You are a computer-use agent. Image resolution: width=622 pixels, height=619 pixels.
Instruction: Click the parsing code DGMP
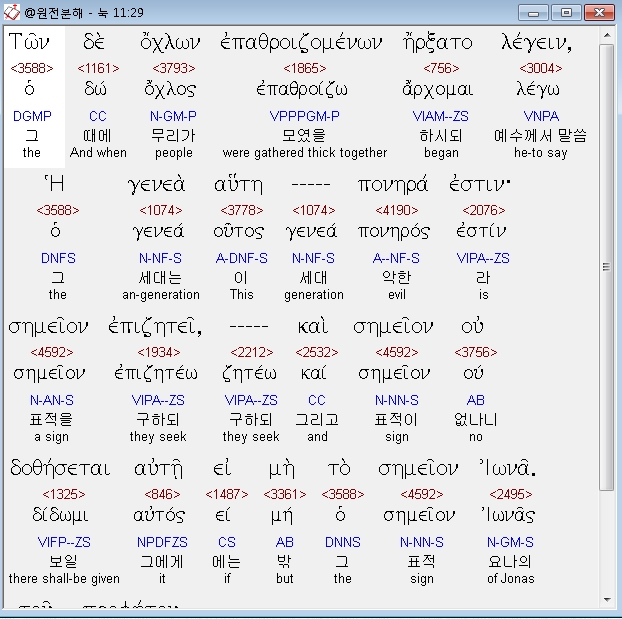pos(32,116)
